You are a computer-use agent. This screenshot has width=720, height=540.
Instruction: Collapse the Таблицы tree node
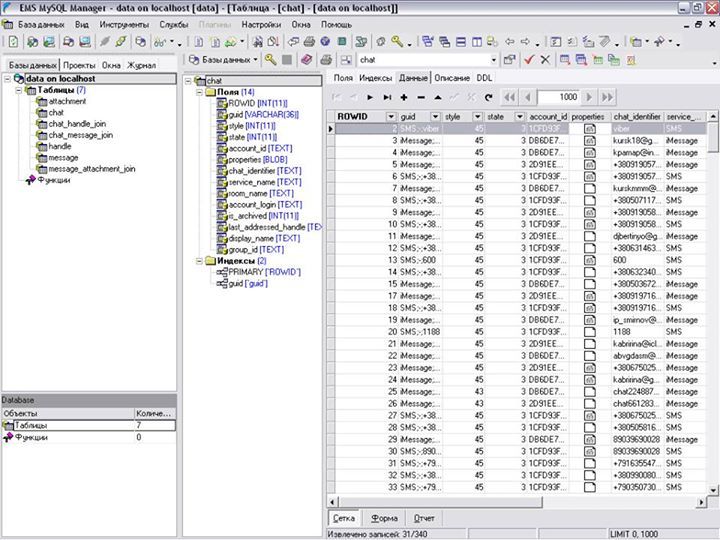click(x=20, y=90)
